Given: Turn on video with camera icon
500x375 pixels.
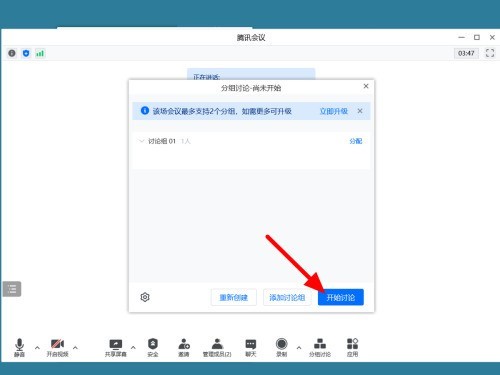Looking at the screenshot, I should click(57, 347).
